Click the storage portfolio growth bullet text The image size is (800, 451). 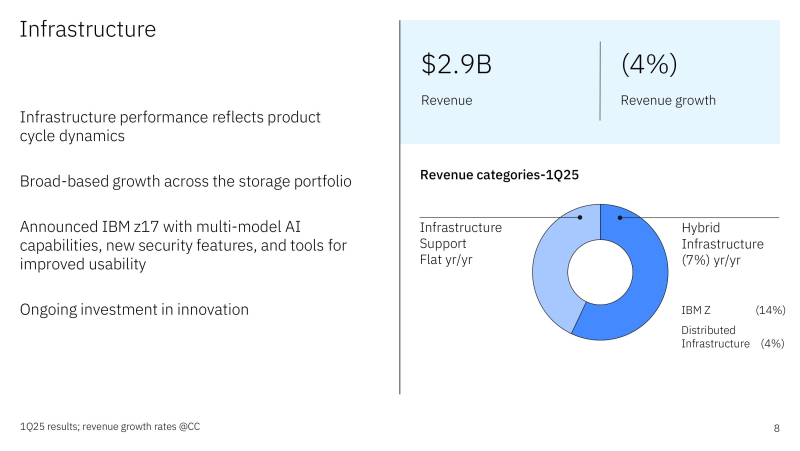[x=185, y=182]
